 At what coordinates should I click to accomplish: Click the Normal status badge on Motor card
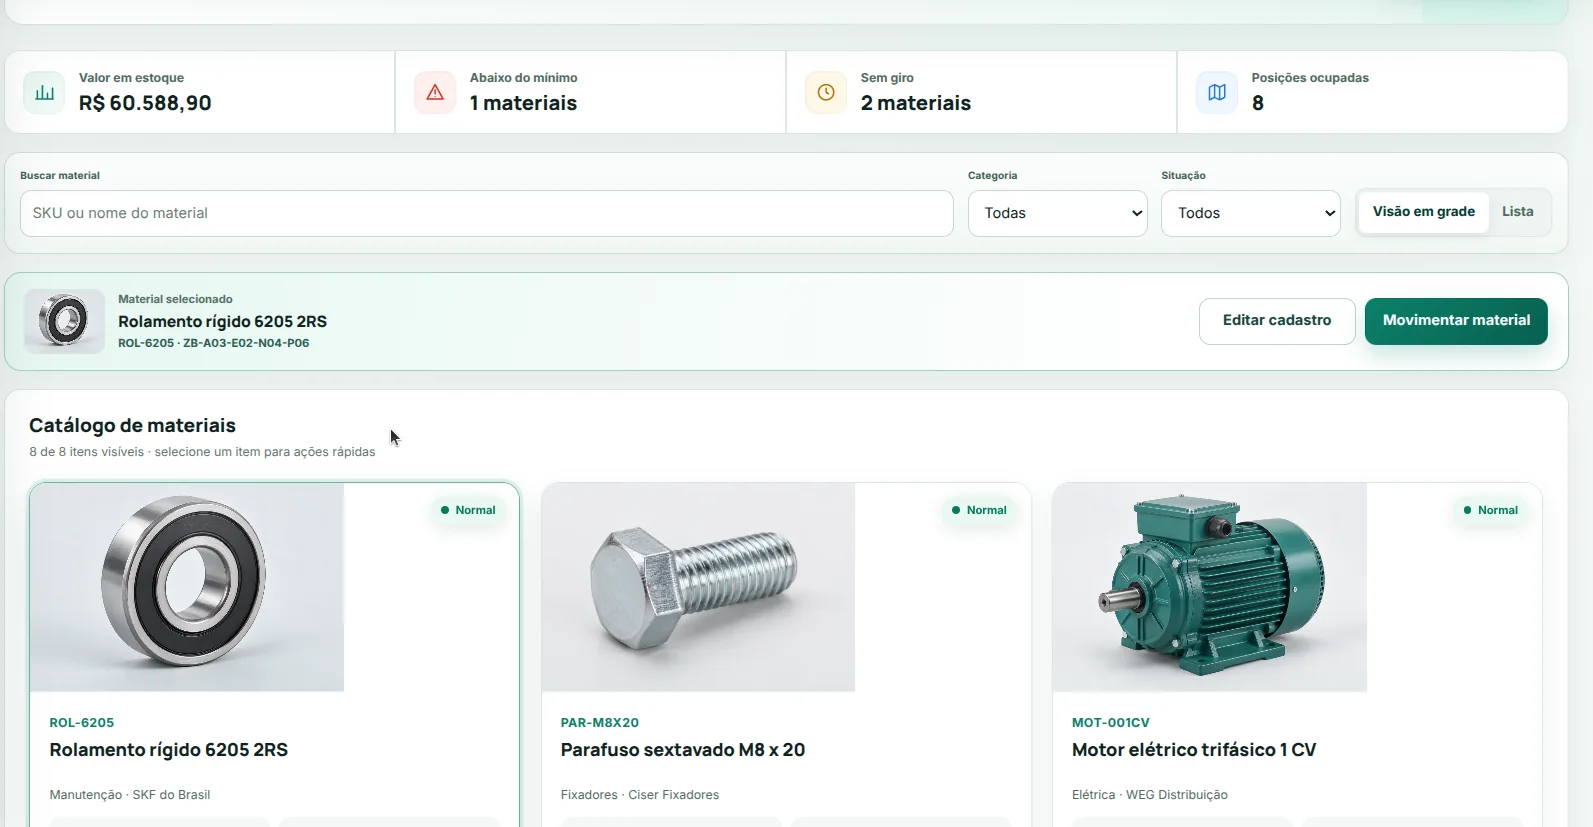[1490, 510]
